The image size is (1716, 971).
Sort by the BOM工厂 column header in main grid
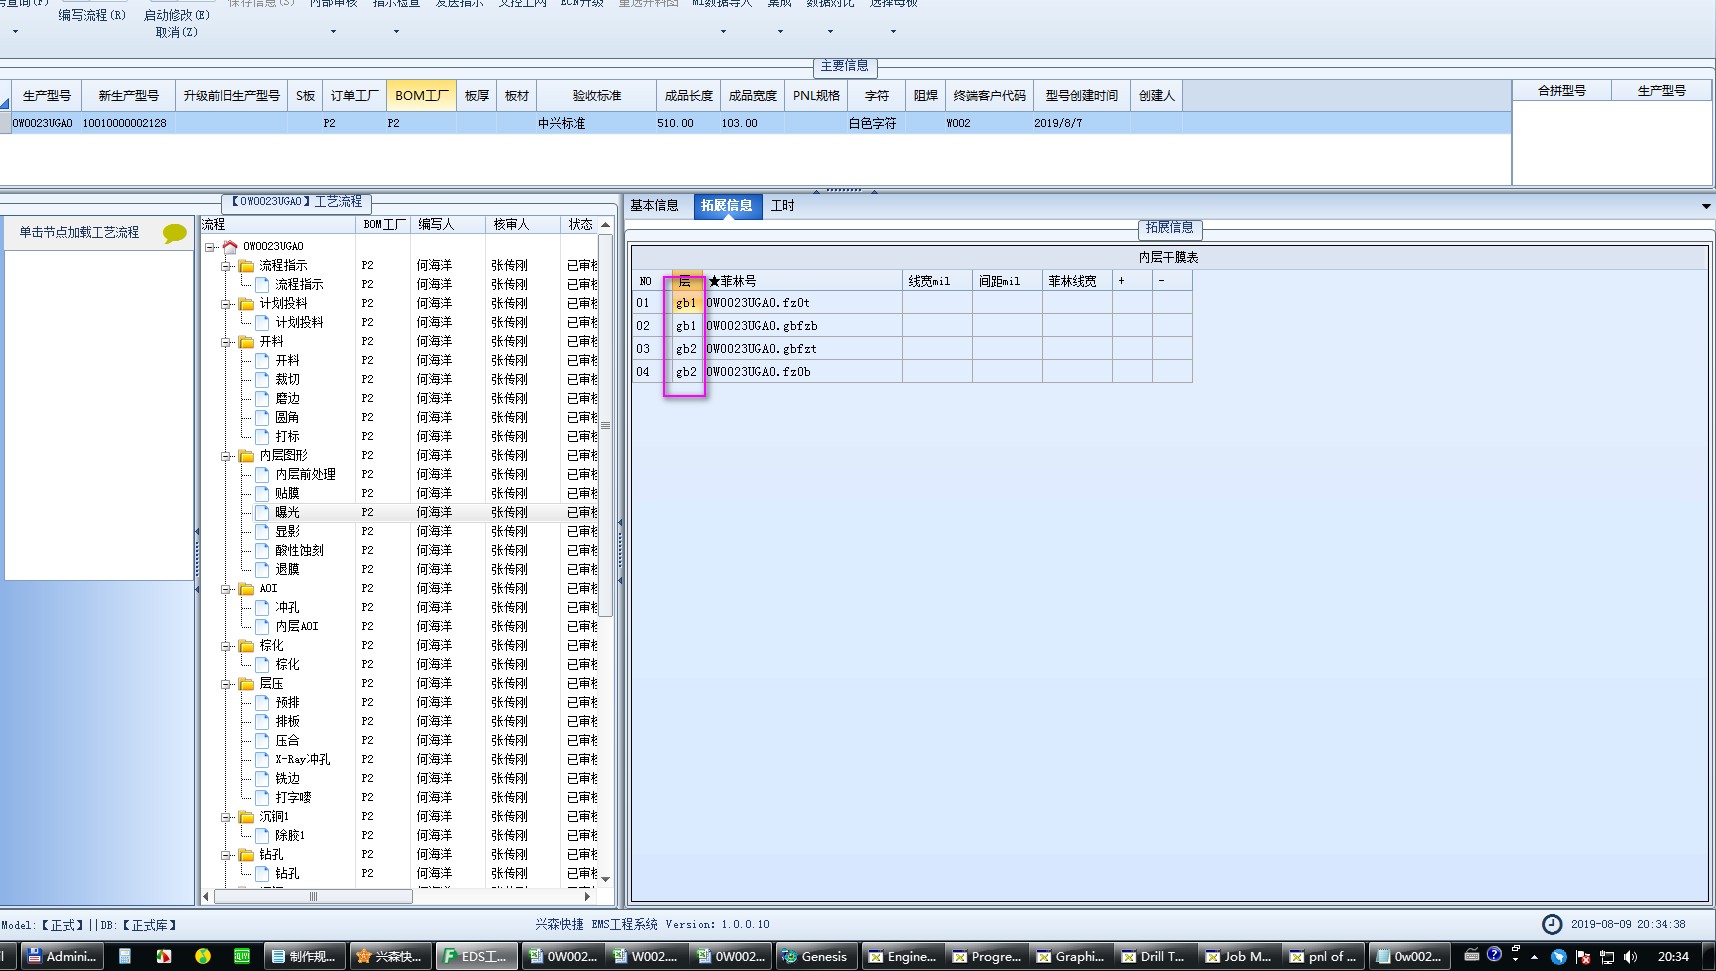(x=421, y=96)
